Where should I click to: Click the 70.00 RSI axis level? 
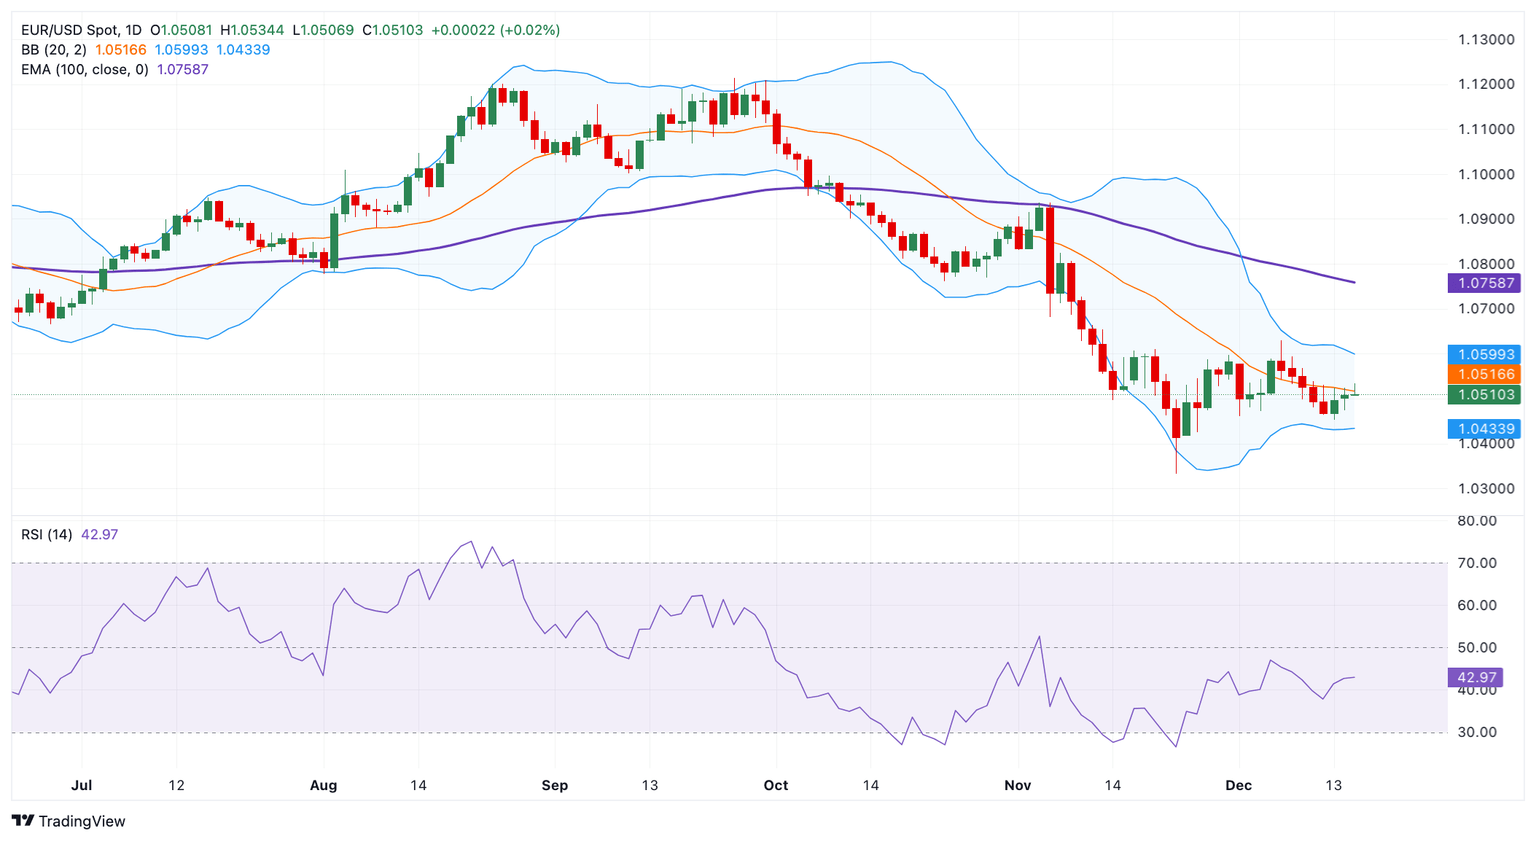(x=1477, y=563)
